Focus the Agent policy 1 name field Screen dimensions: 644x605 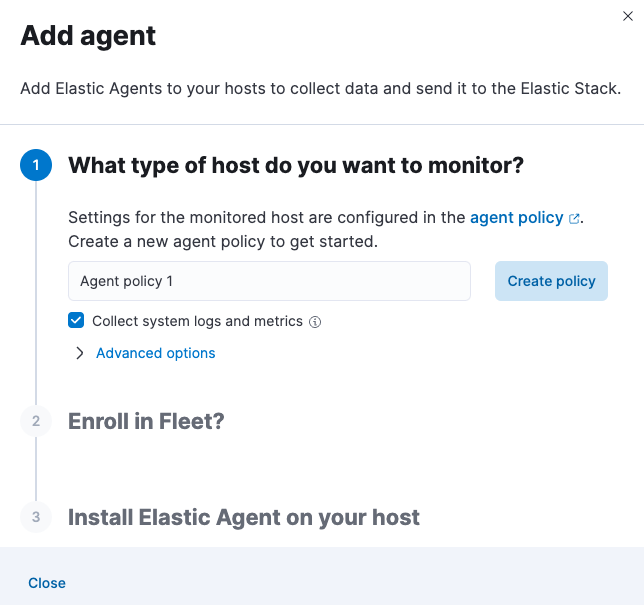pos(269,281)
